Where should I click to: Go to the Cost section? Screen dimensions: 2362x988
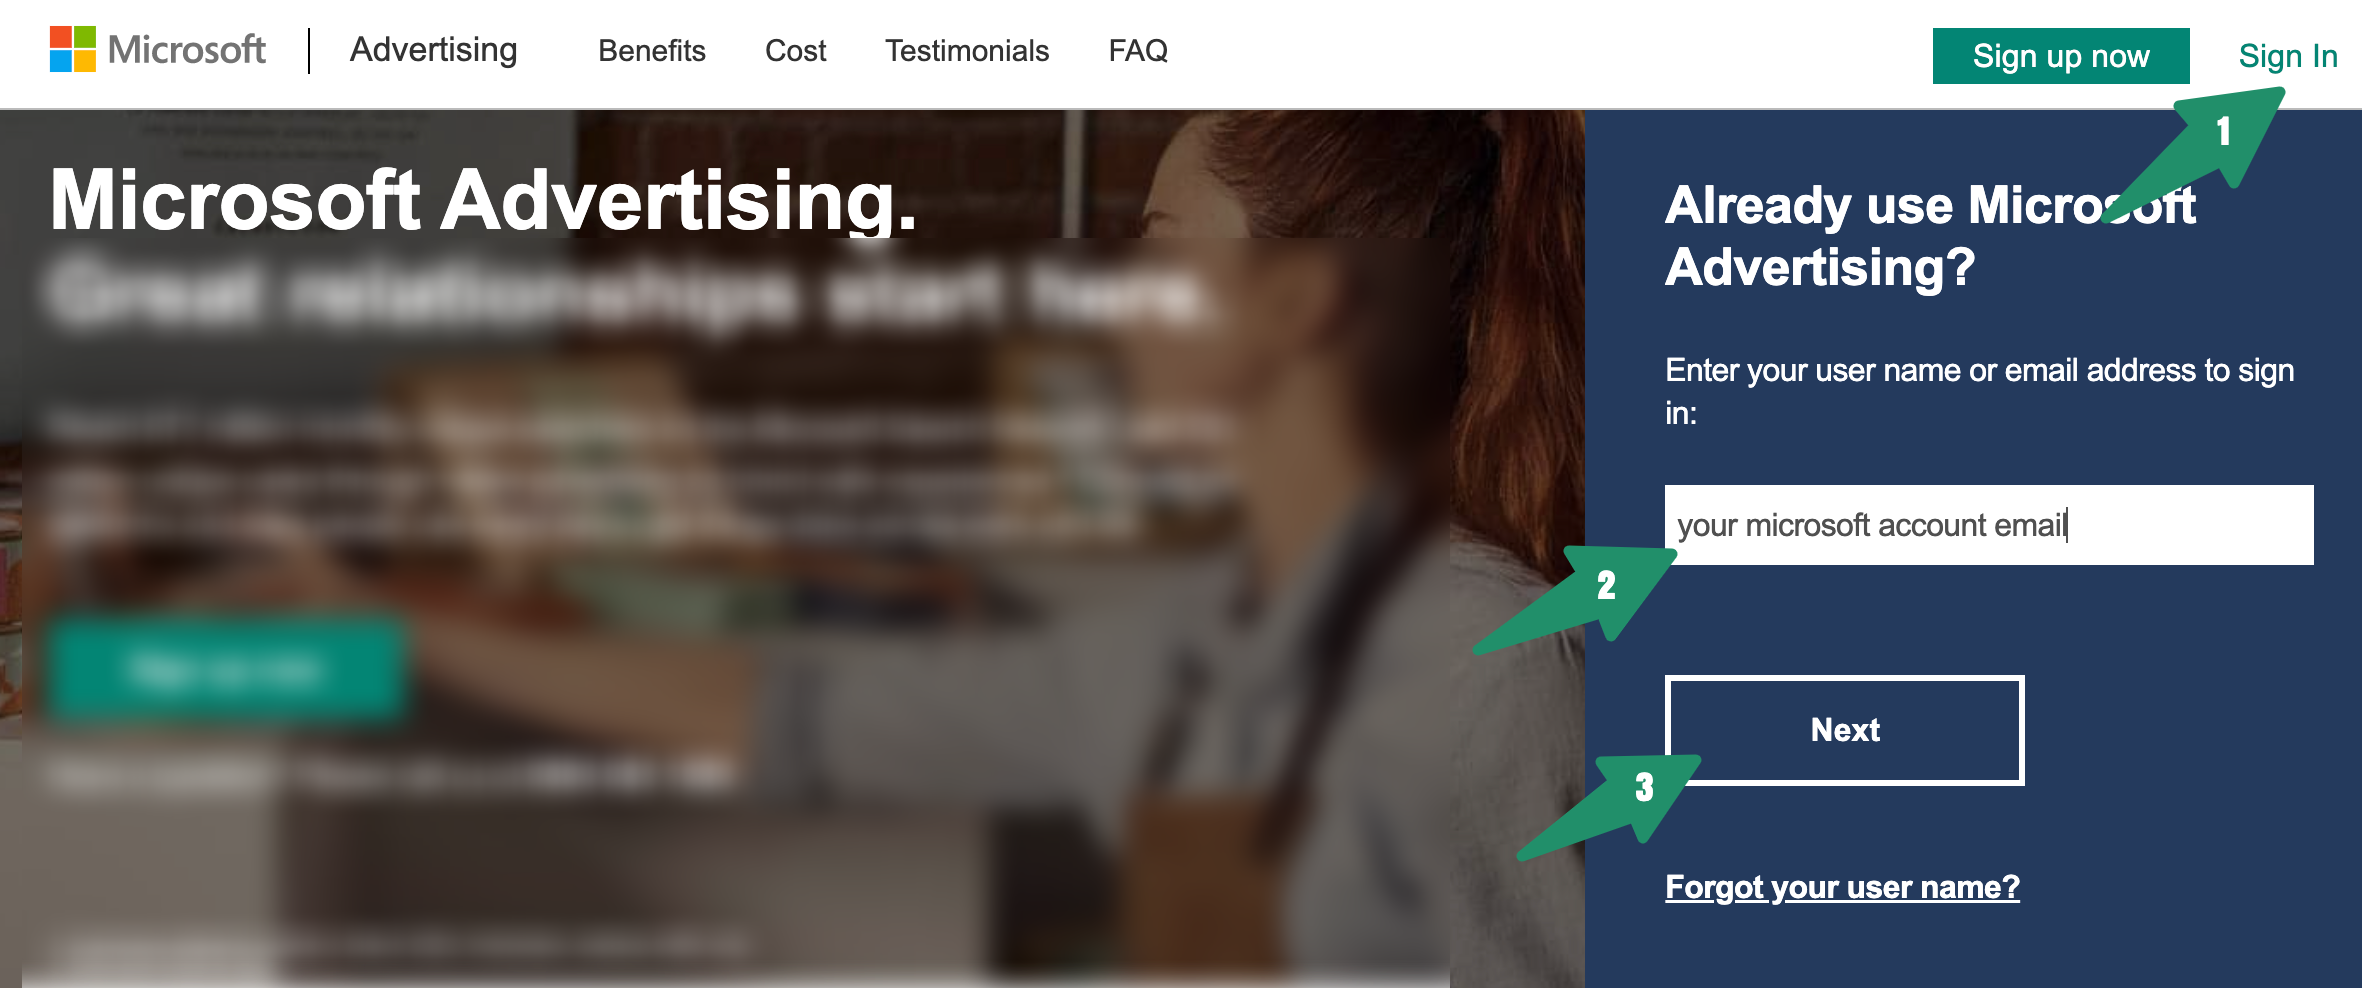pos(796,51)
